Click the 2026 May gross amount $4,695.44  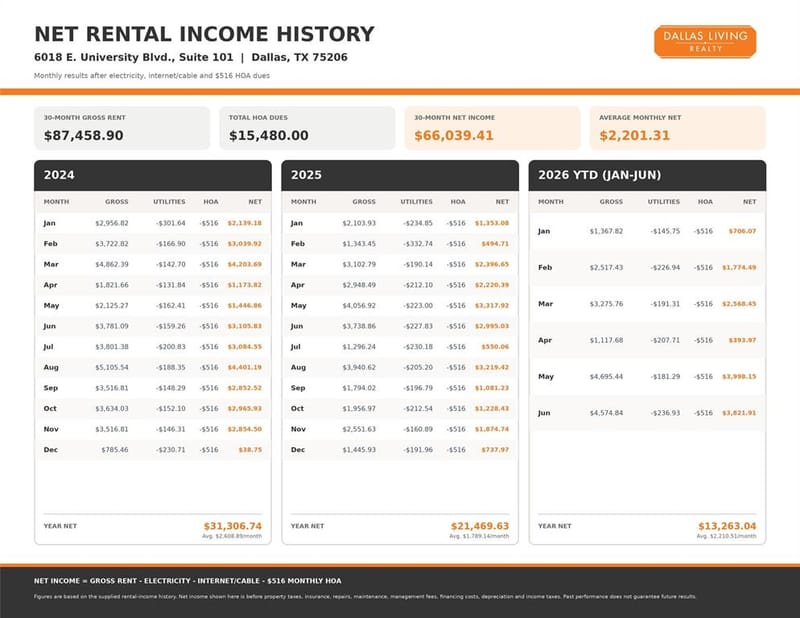pyautogui.click(x=606, y=377)
